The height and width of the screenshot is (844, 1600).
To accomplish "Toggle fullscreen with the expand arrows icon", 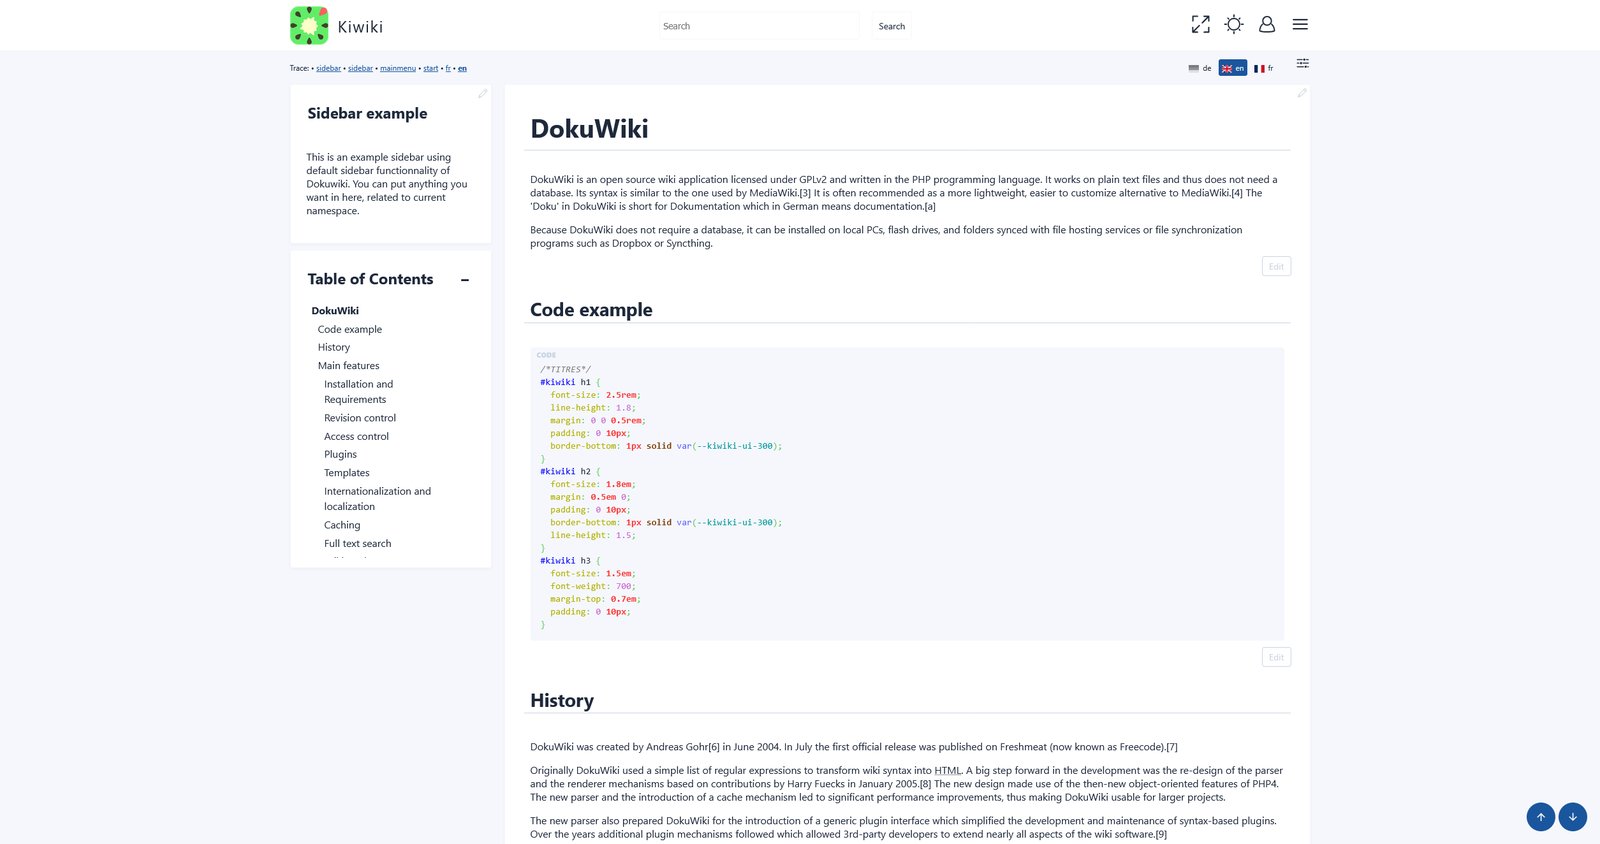I will 1200,25.
